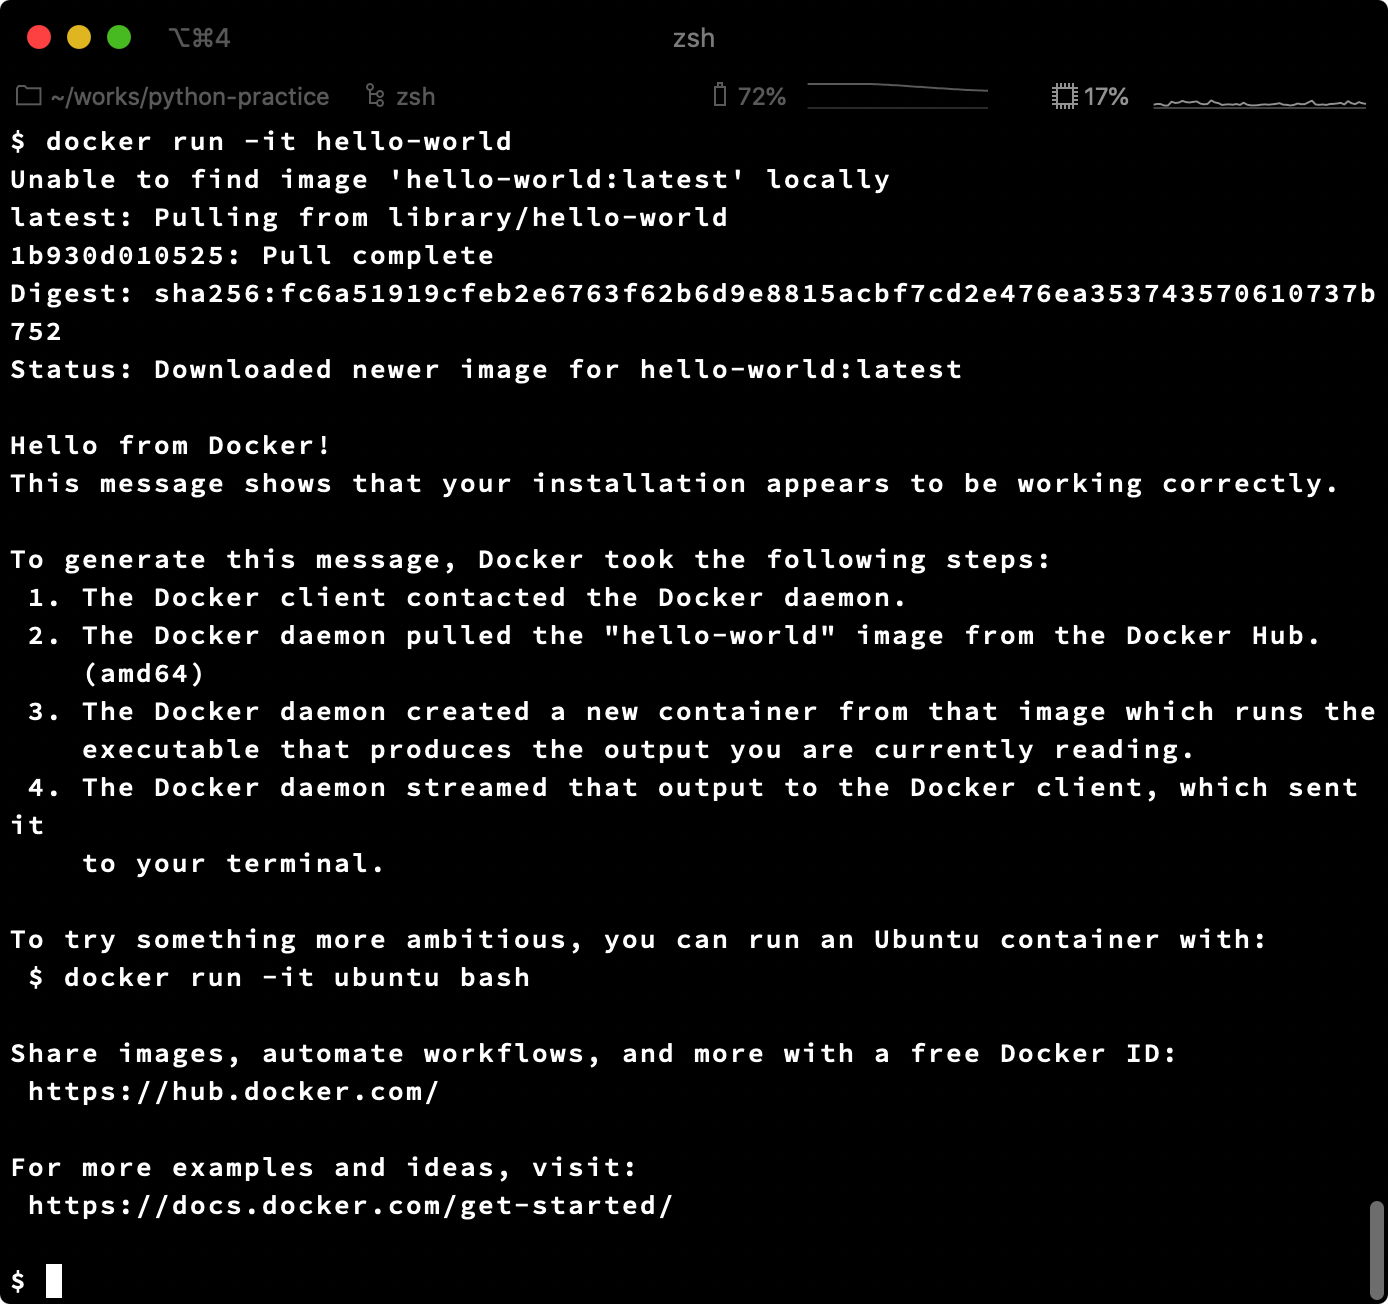Click the folder icon in status bar
The image size is (1388, 1304).
pyautogui.click(x=29, y=96)
